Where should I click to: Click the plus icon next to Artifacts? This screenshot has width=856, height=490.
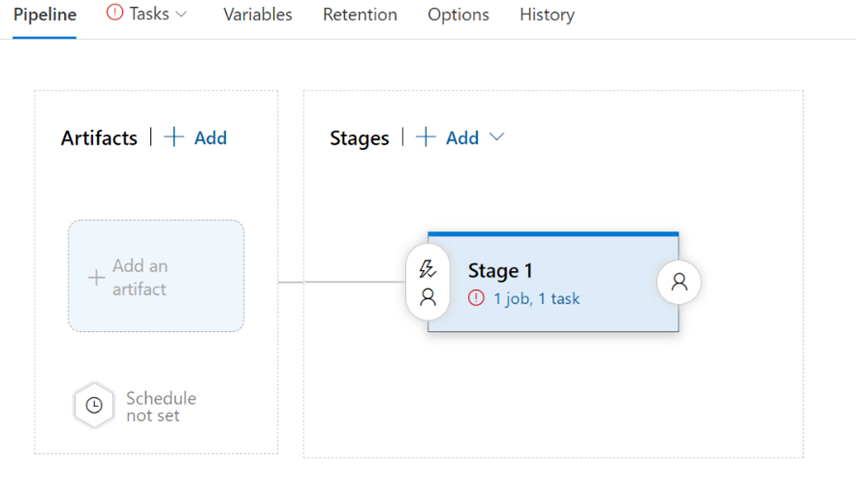pyautogui.click(x=174, y=138)
